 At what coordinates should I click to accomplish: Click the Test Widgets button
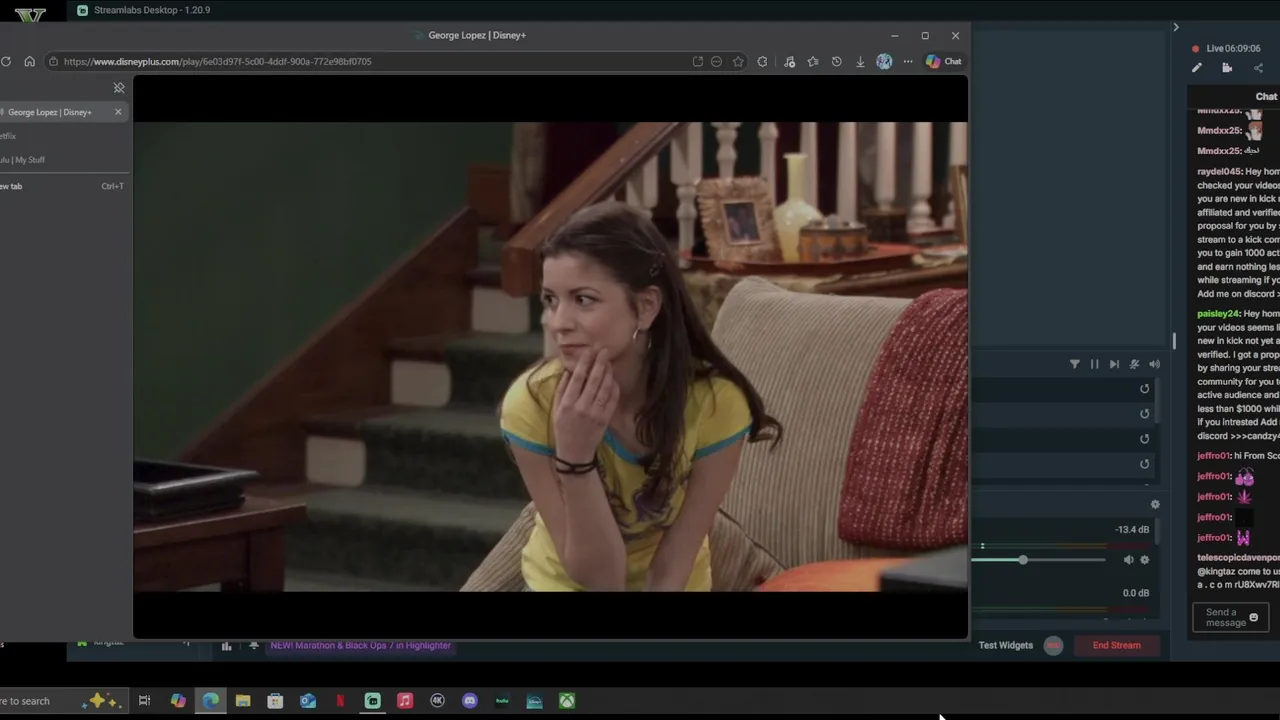[1006, 645]
